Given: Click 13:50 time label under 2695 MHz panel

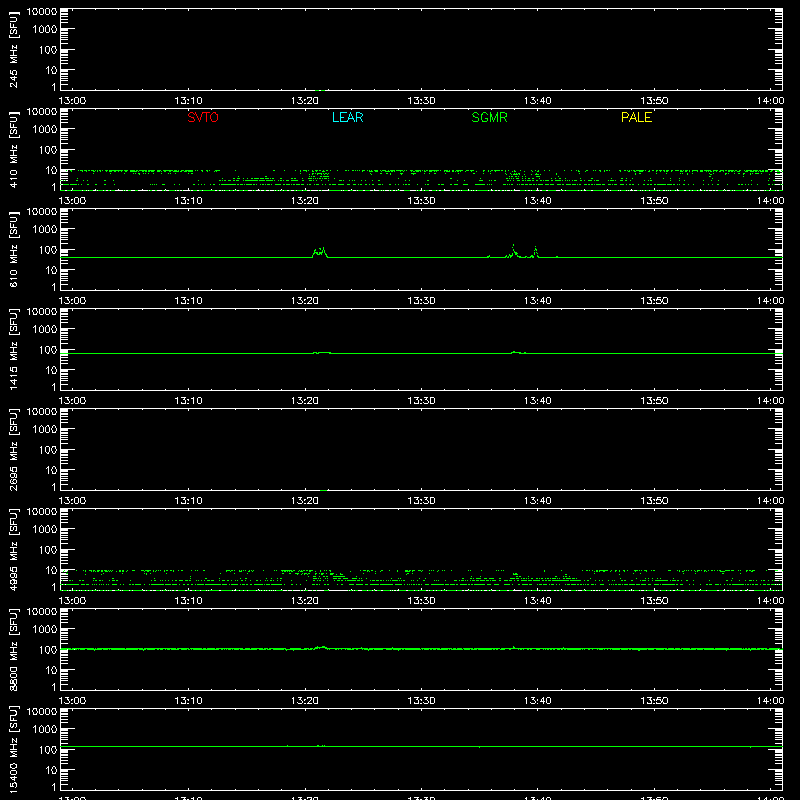Looking at the screenshot, I should pyautogui.click(x=654, y=501).
